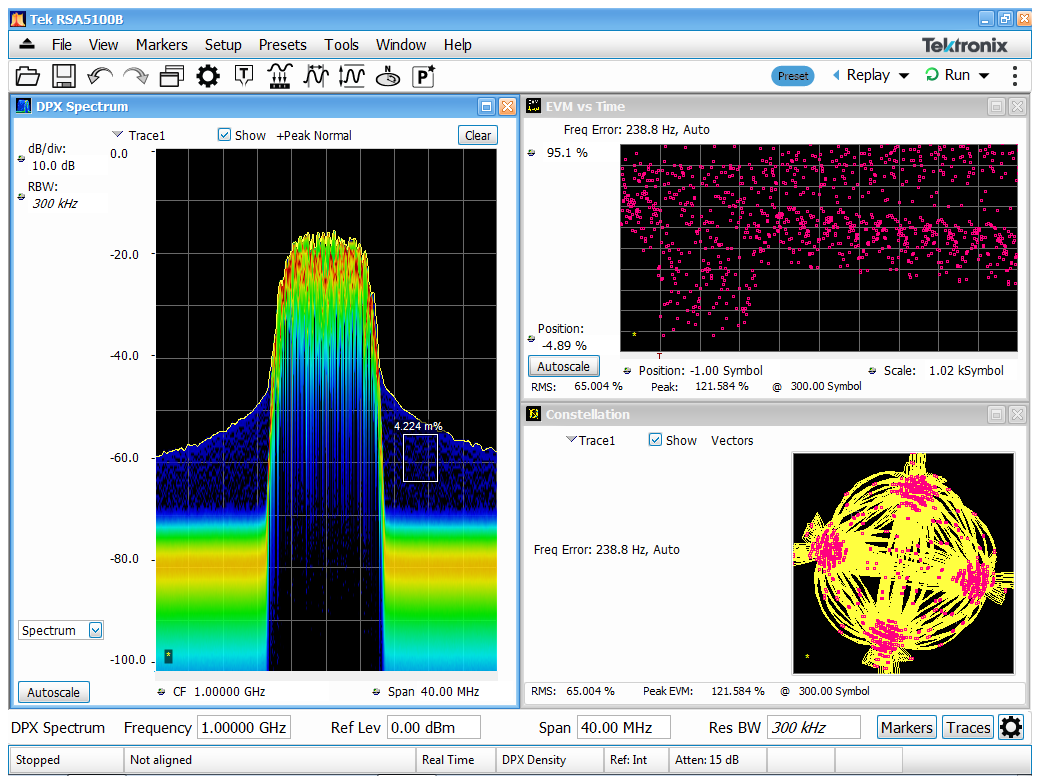The image size is (1040, 784).
Task: Open the Presets menu
Action: [282, 44]
